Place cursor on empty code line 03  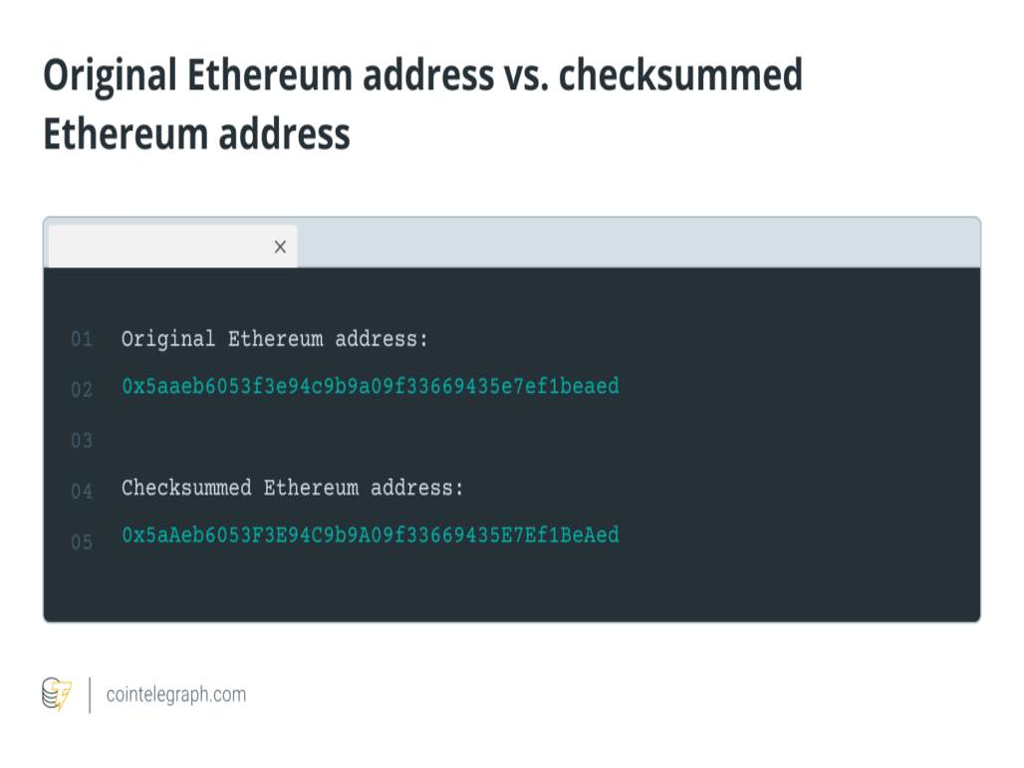tap(400, 440)
